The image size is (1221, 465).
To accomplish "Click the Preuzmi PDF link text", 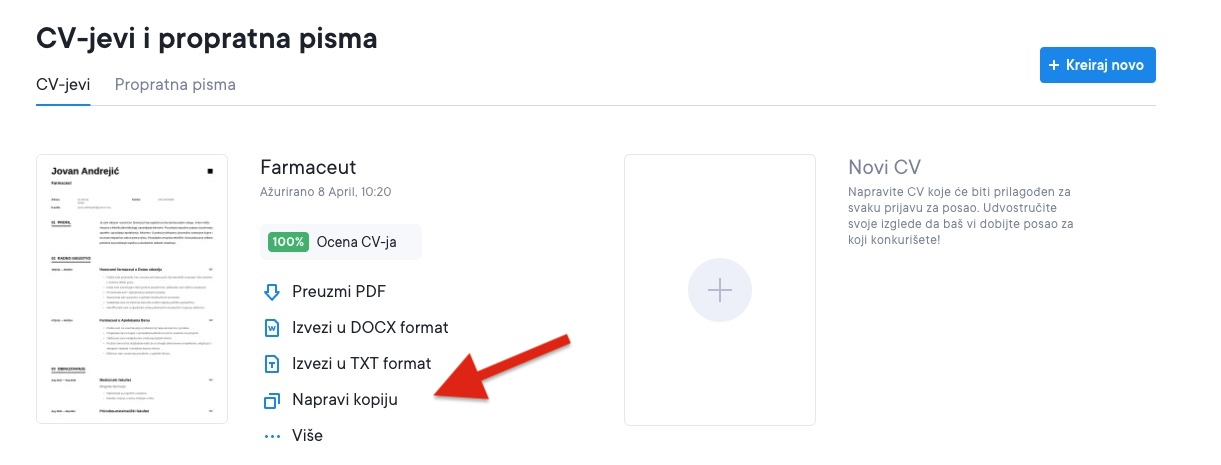I will pyautogui.click(x=339, y=292).
